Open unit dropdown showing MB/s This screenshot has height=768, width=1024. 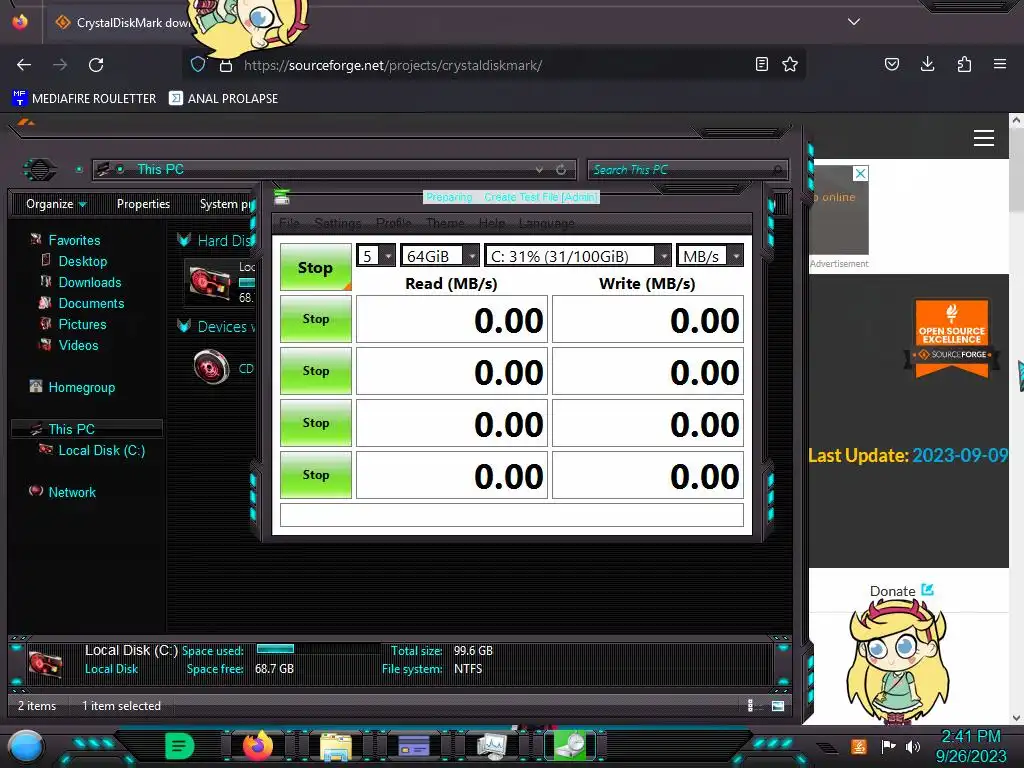click(709, 255)
